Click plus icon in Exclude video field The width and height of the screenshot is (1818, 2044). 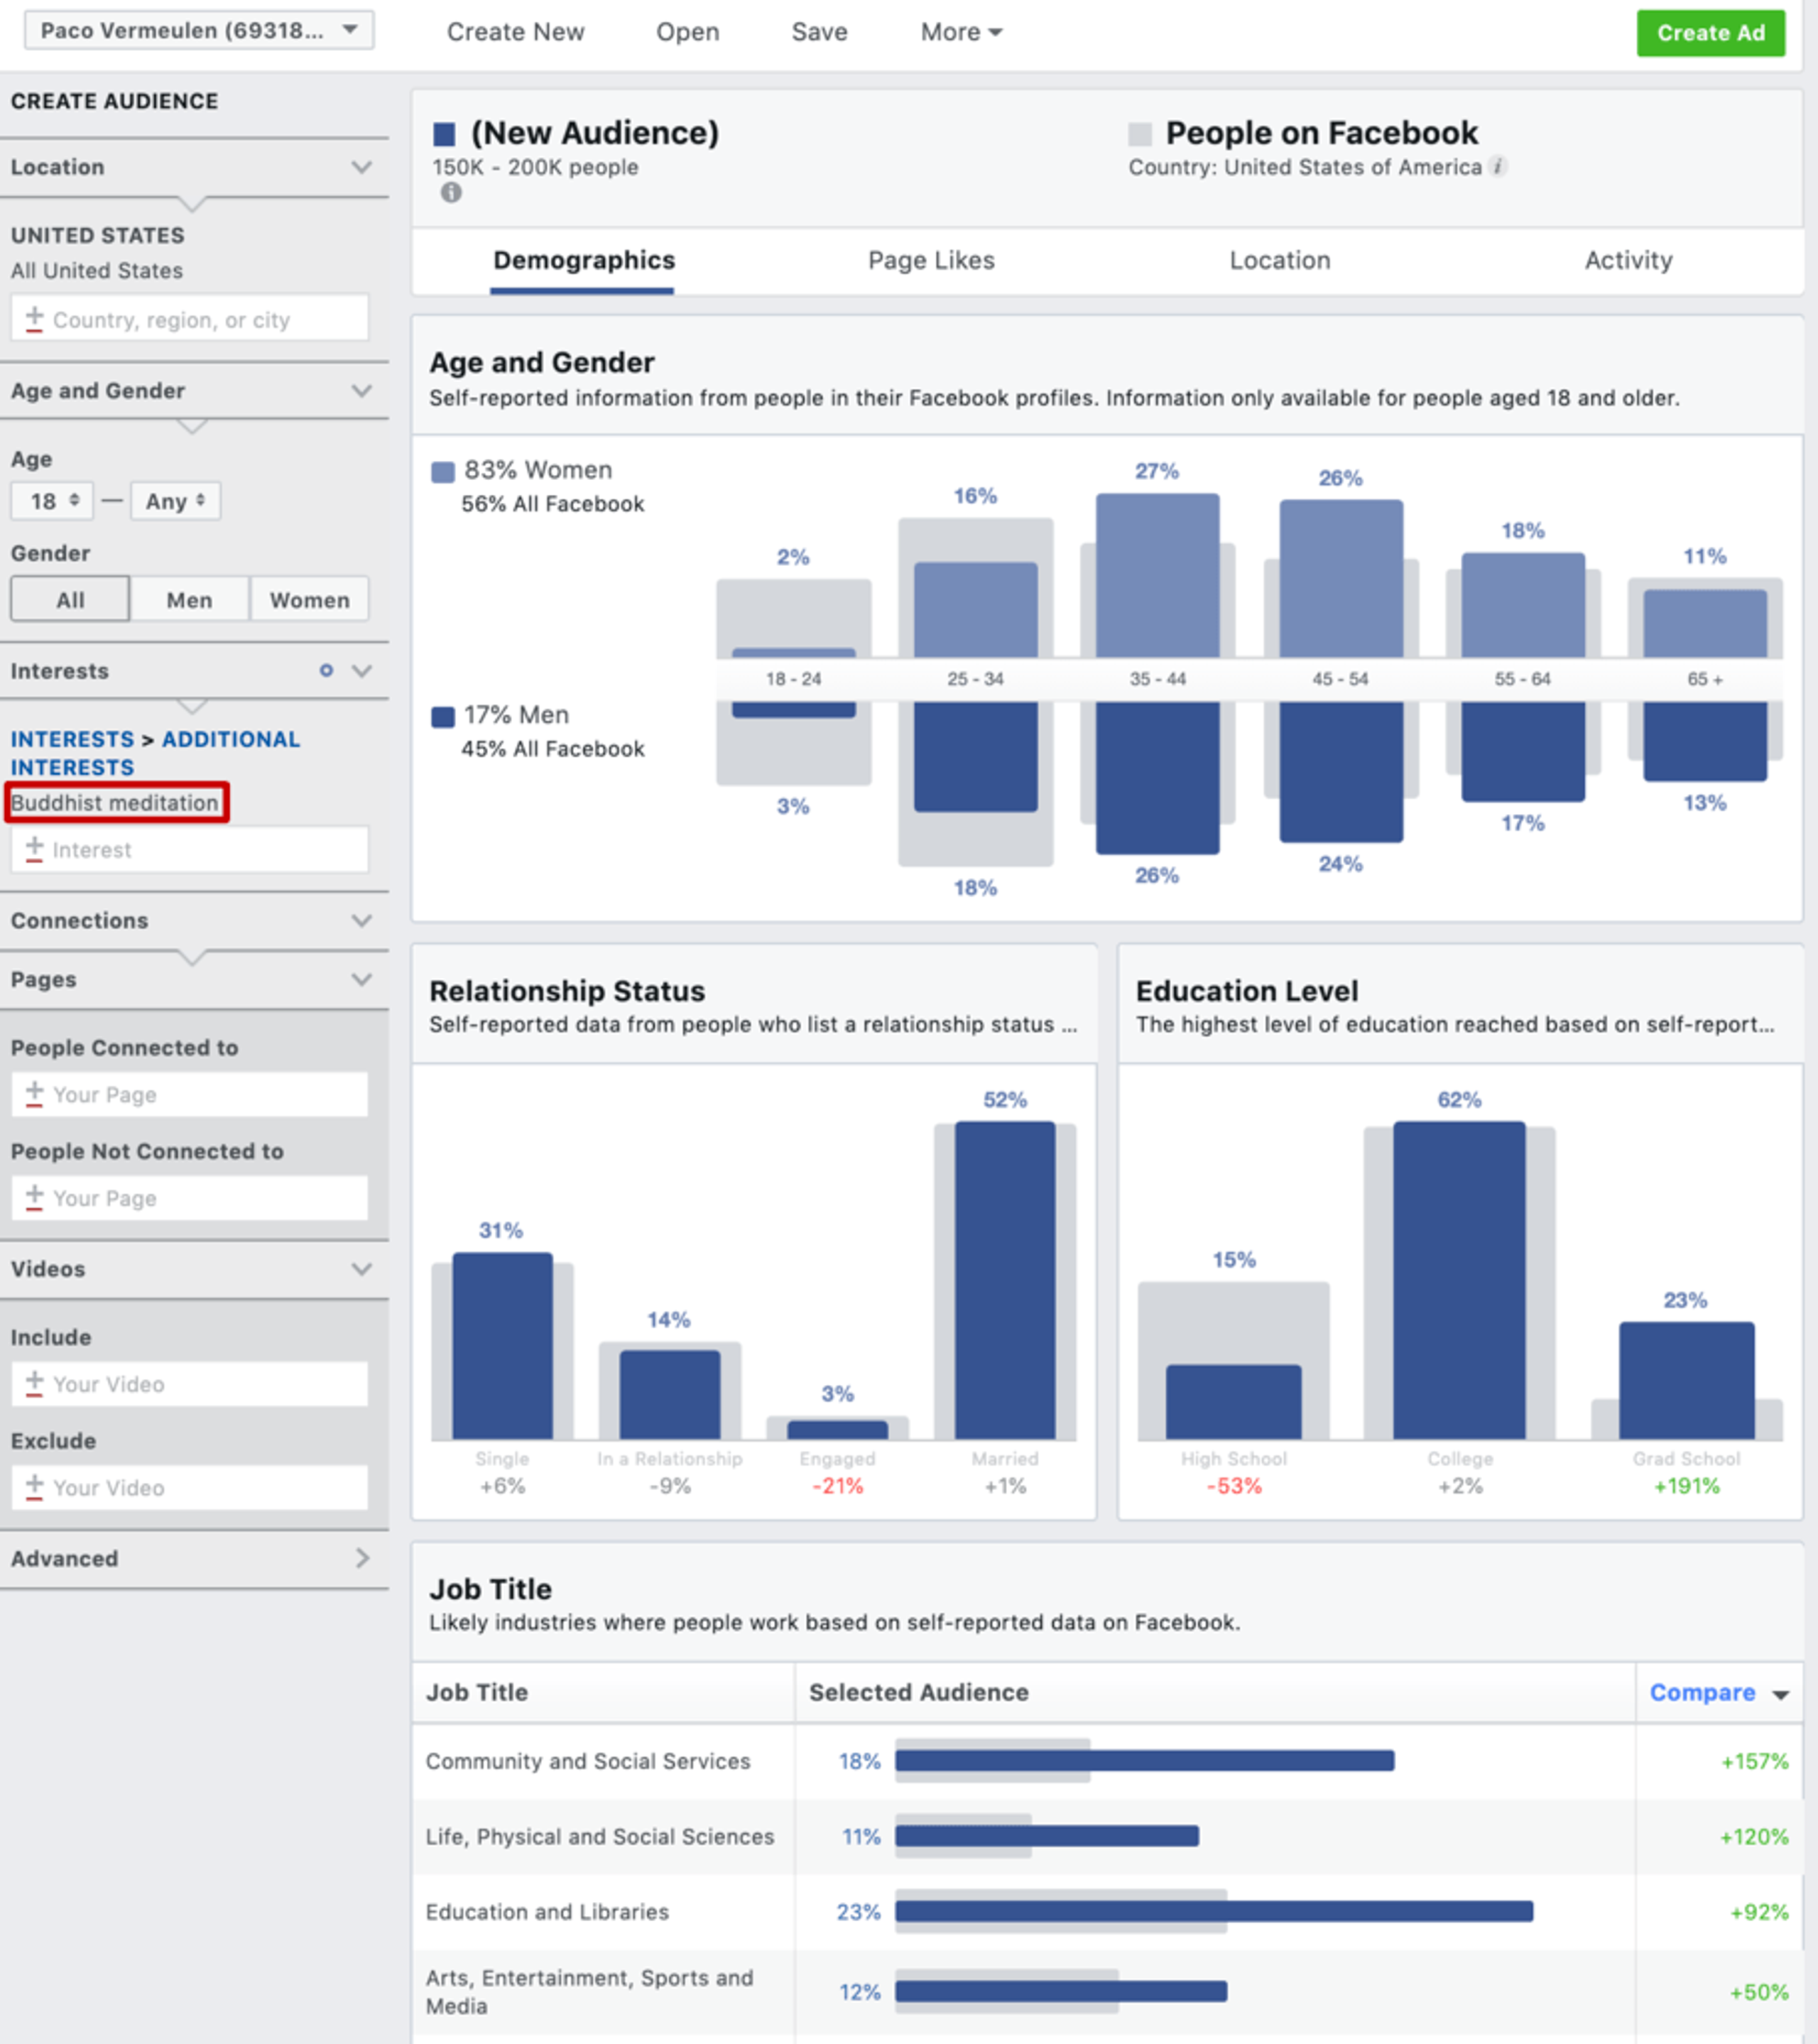(34, 1487)
